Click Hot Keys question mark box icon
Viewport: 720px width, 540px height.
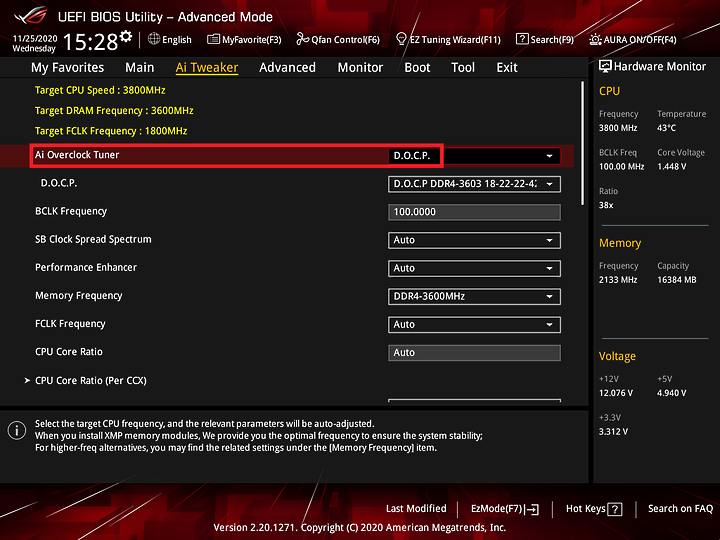[x=615, y=509]
